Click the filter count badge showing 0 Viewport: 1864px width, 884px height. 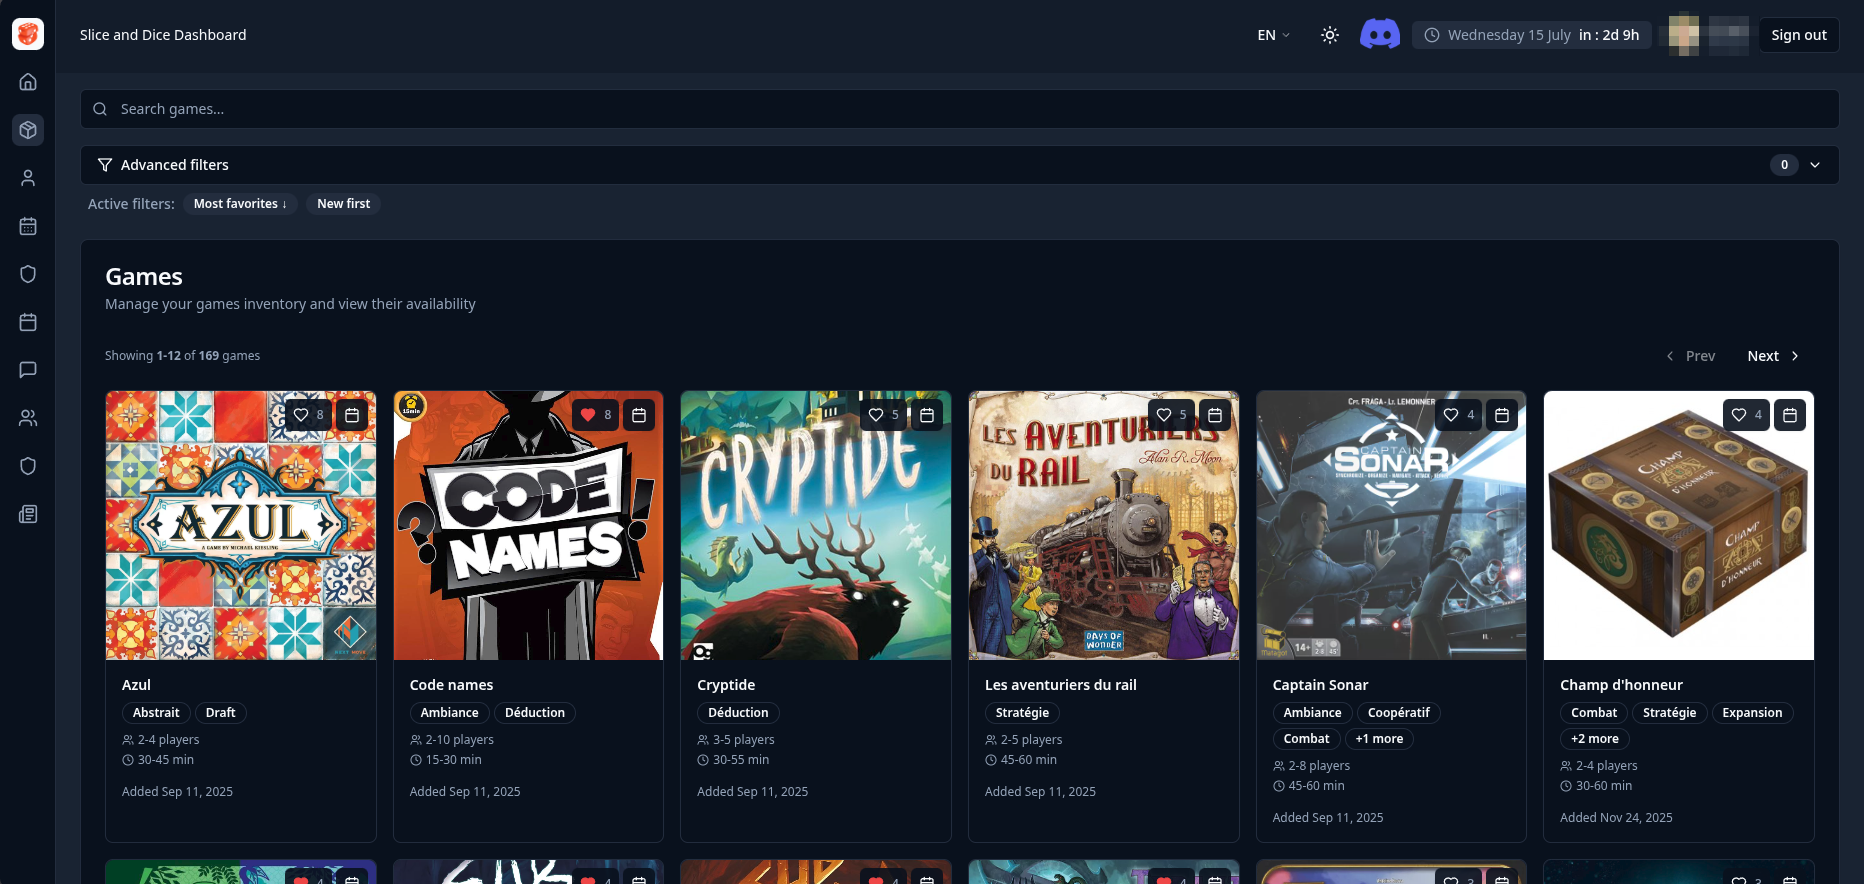(x=1784, y=165)
